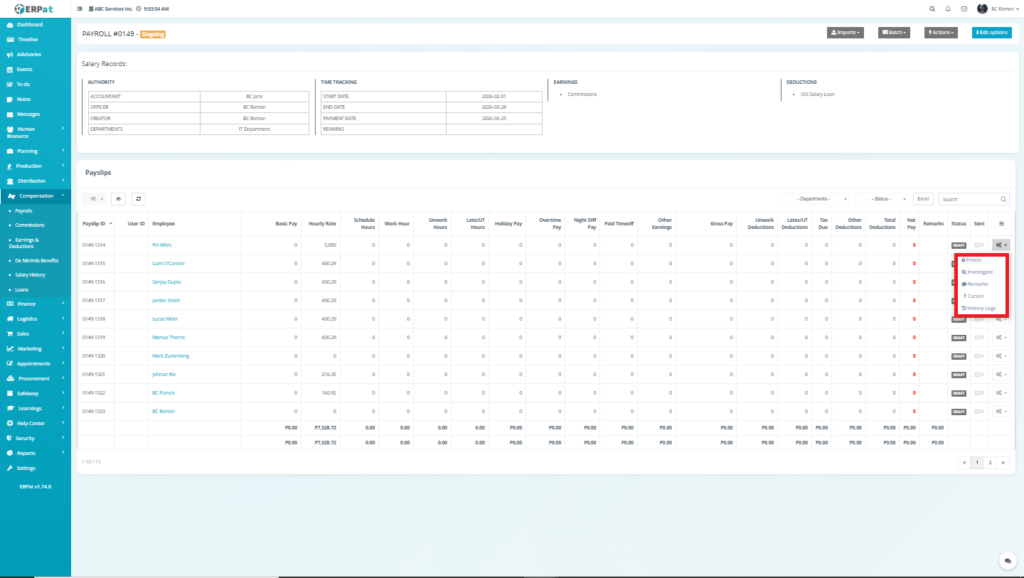Change the page size dropdown showing 10
The image size is (1024, 578).
coord(94,199)
